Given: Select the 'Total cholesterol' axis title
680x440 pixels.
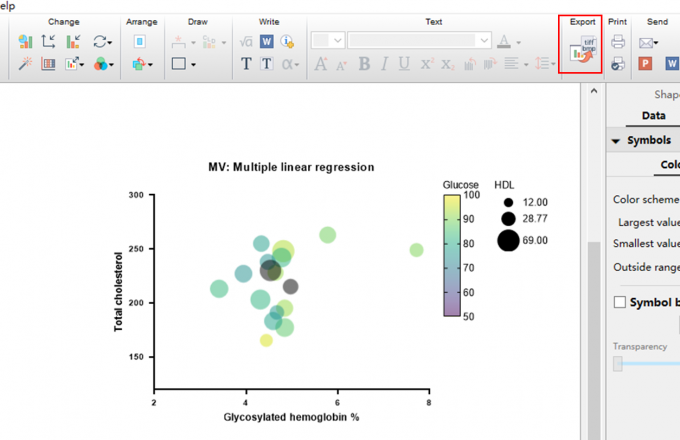Looking at the screenshot, I should point(118,292).
